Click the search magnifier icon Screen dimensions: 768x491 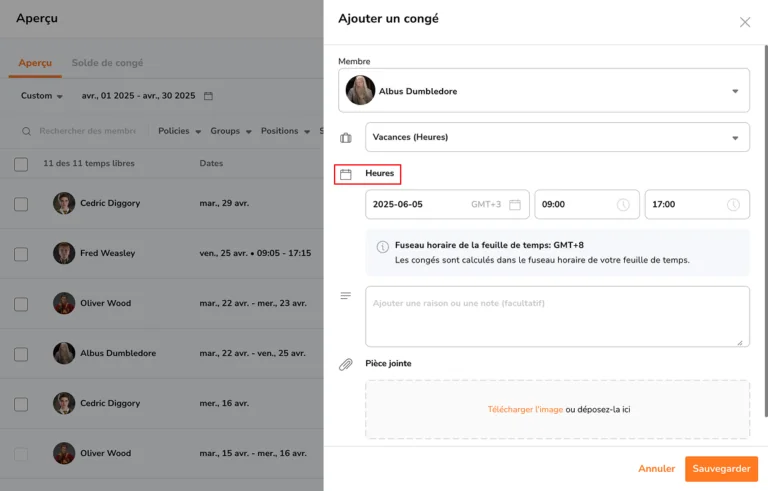tap(26, 131)
